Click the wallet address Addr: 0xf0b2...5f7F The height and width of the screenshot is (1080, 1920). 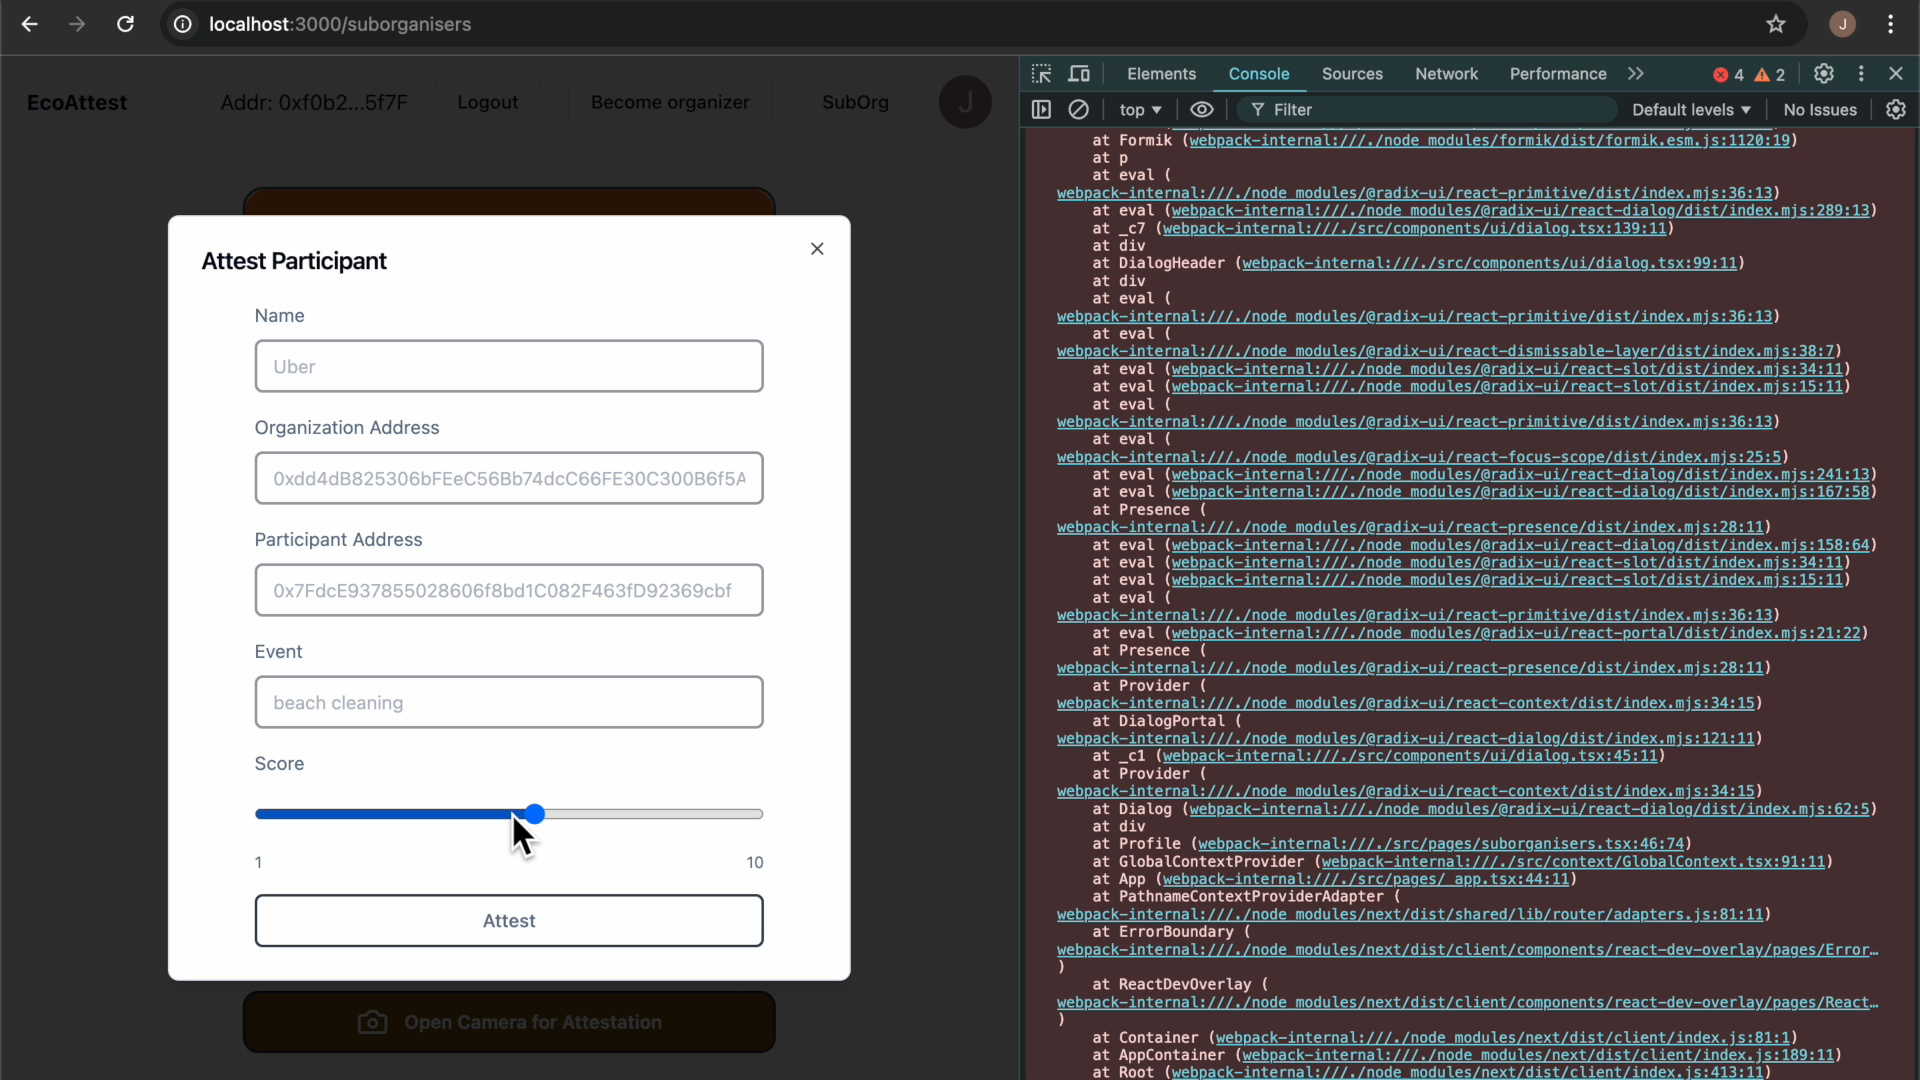[314, 102]
